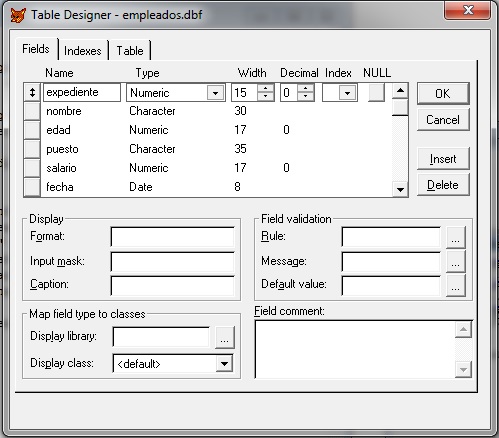Screen dimensions: 499x438
Task: Select the salario field name
Action: pos(61,168)
